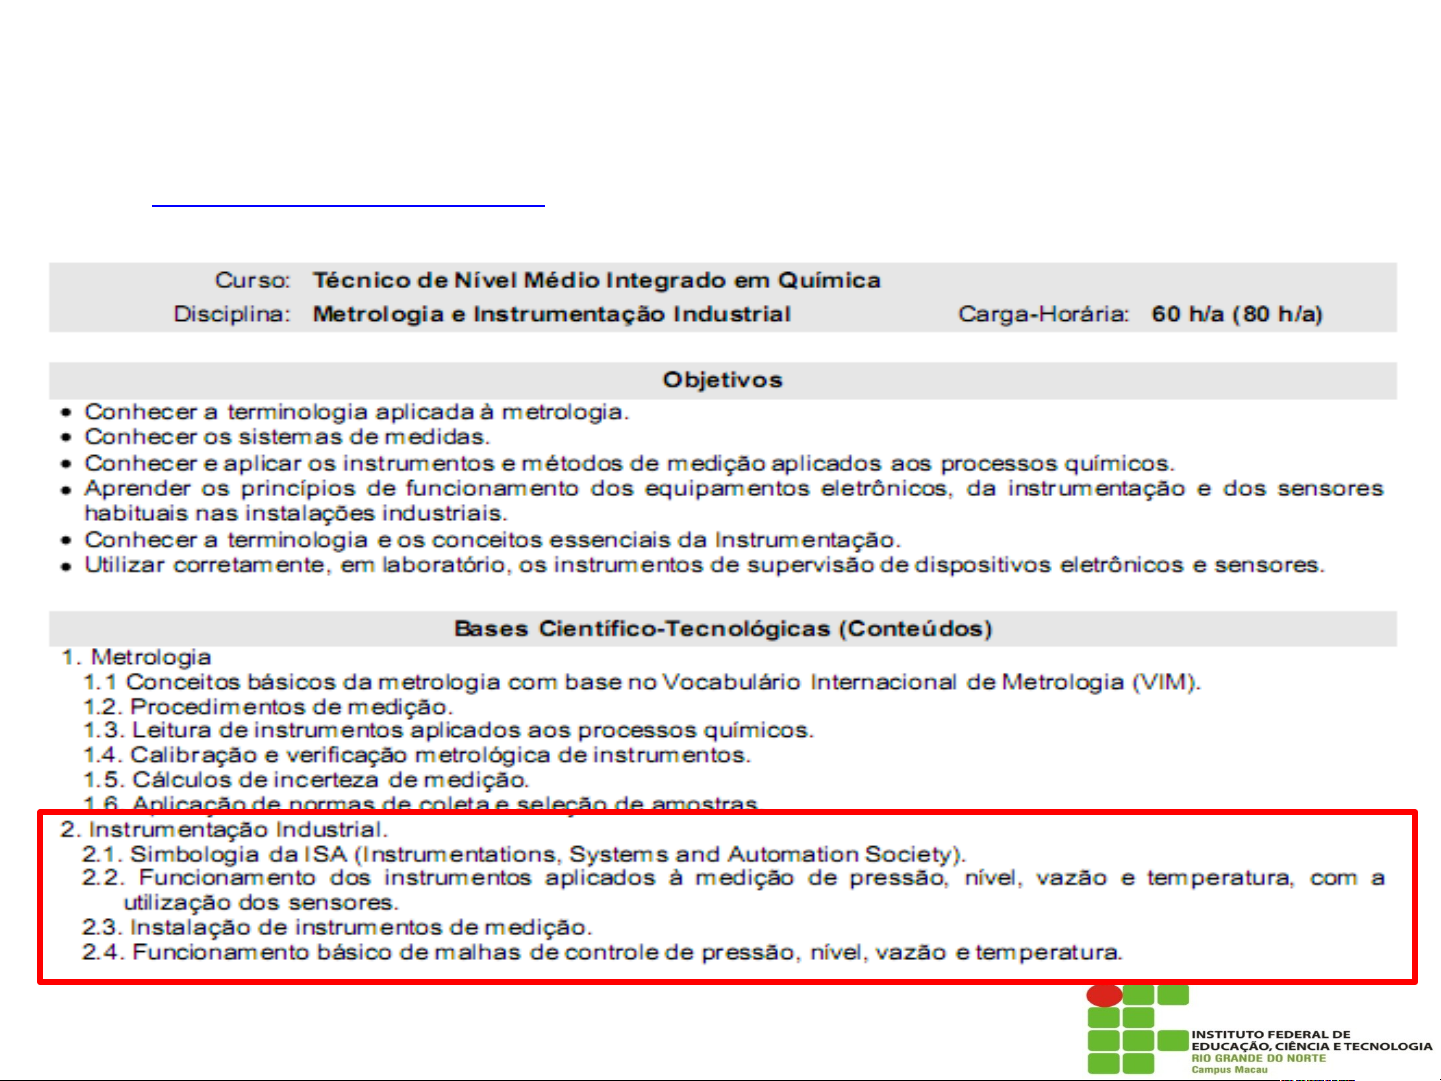Click item '2.1. Simbologia da ISA'

coord(524,855)
